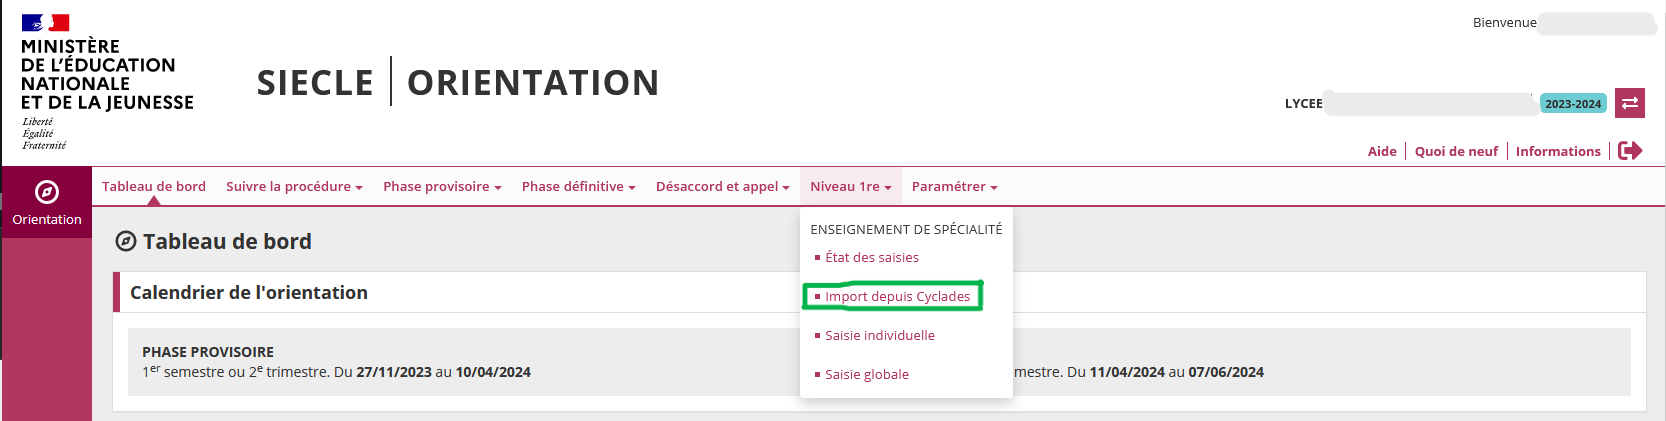The image size is (1666, 421).
Task: Expand the Paramétrer dropdown menu
Action: [x=954, y=187]
